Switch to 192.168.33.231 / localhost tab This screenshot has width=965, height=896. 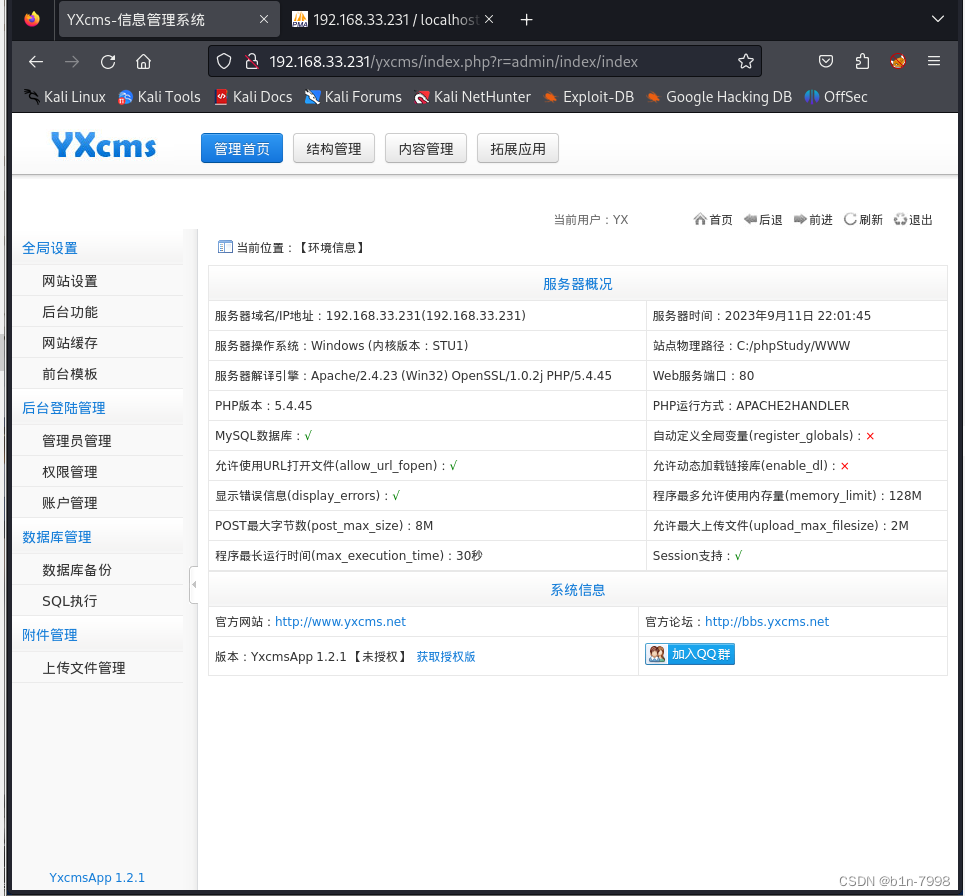394,20
